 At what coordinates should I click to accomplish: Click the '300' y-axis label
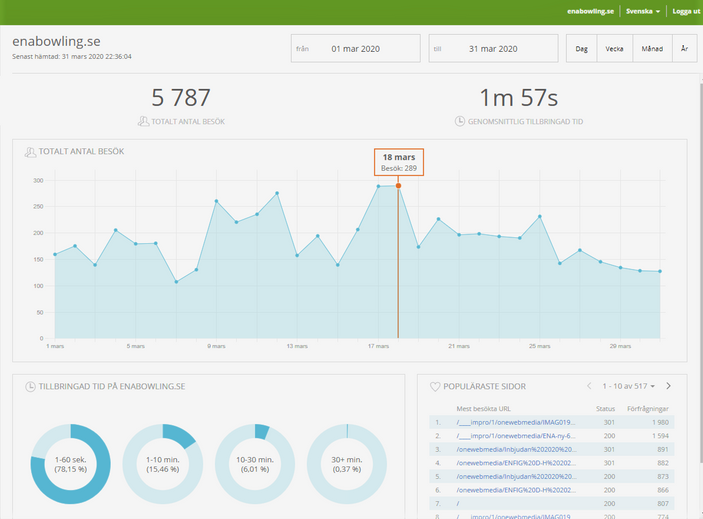[38, 181]
